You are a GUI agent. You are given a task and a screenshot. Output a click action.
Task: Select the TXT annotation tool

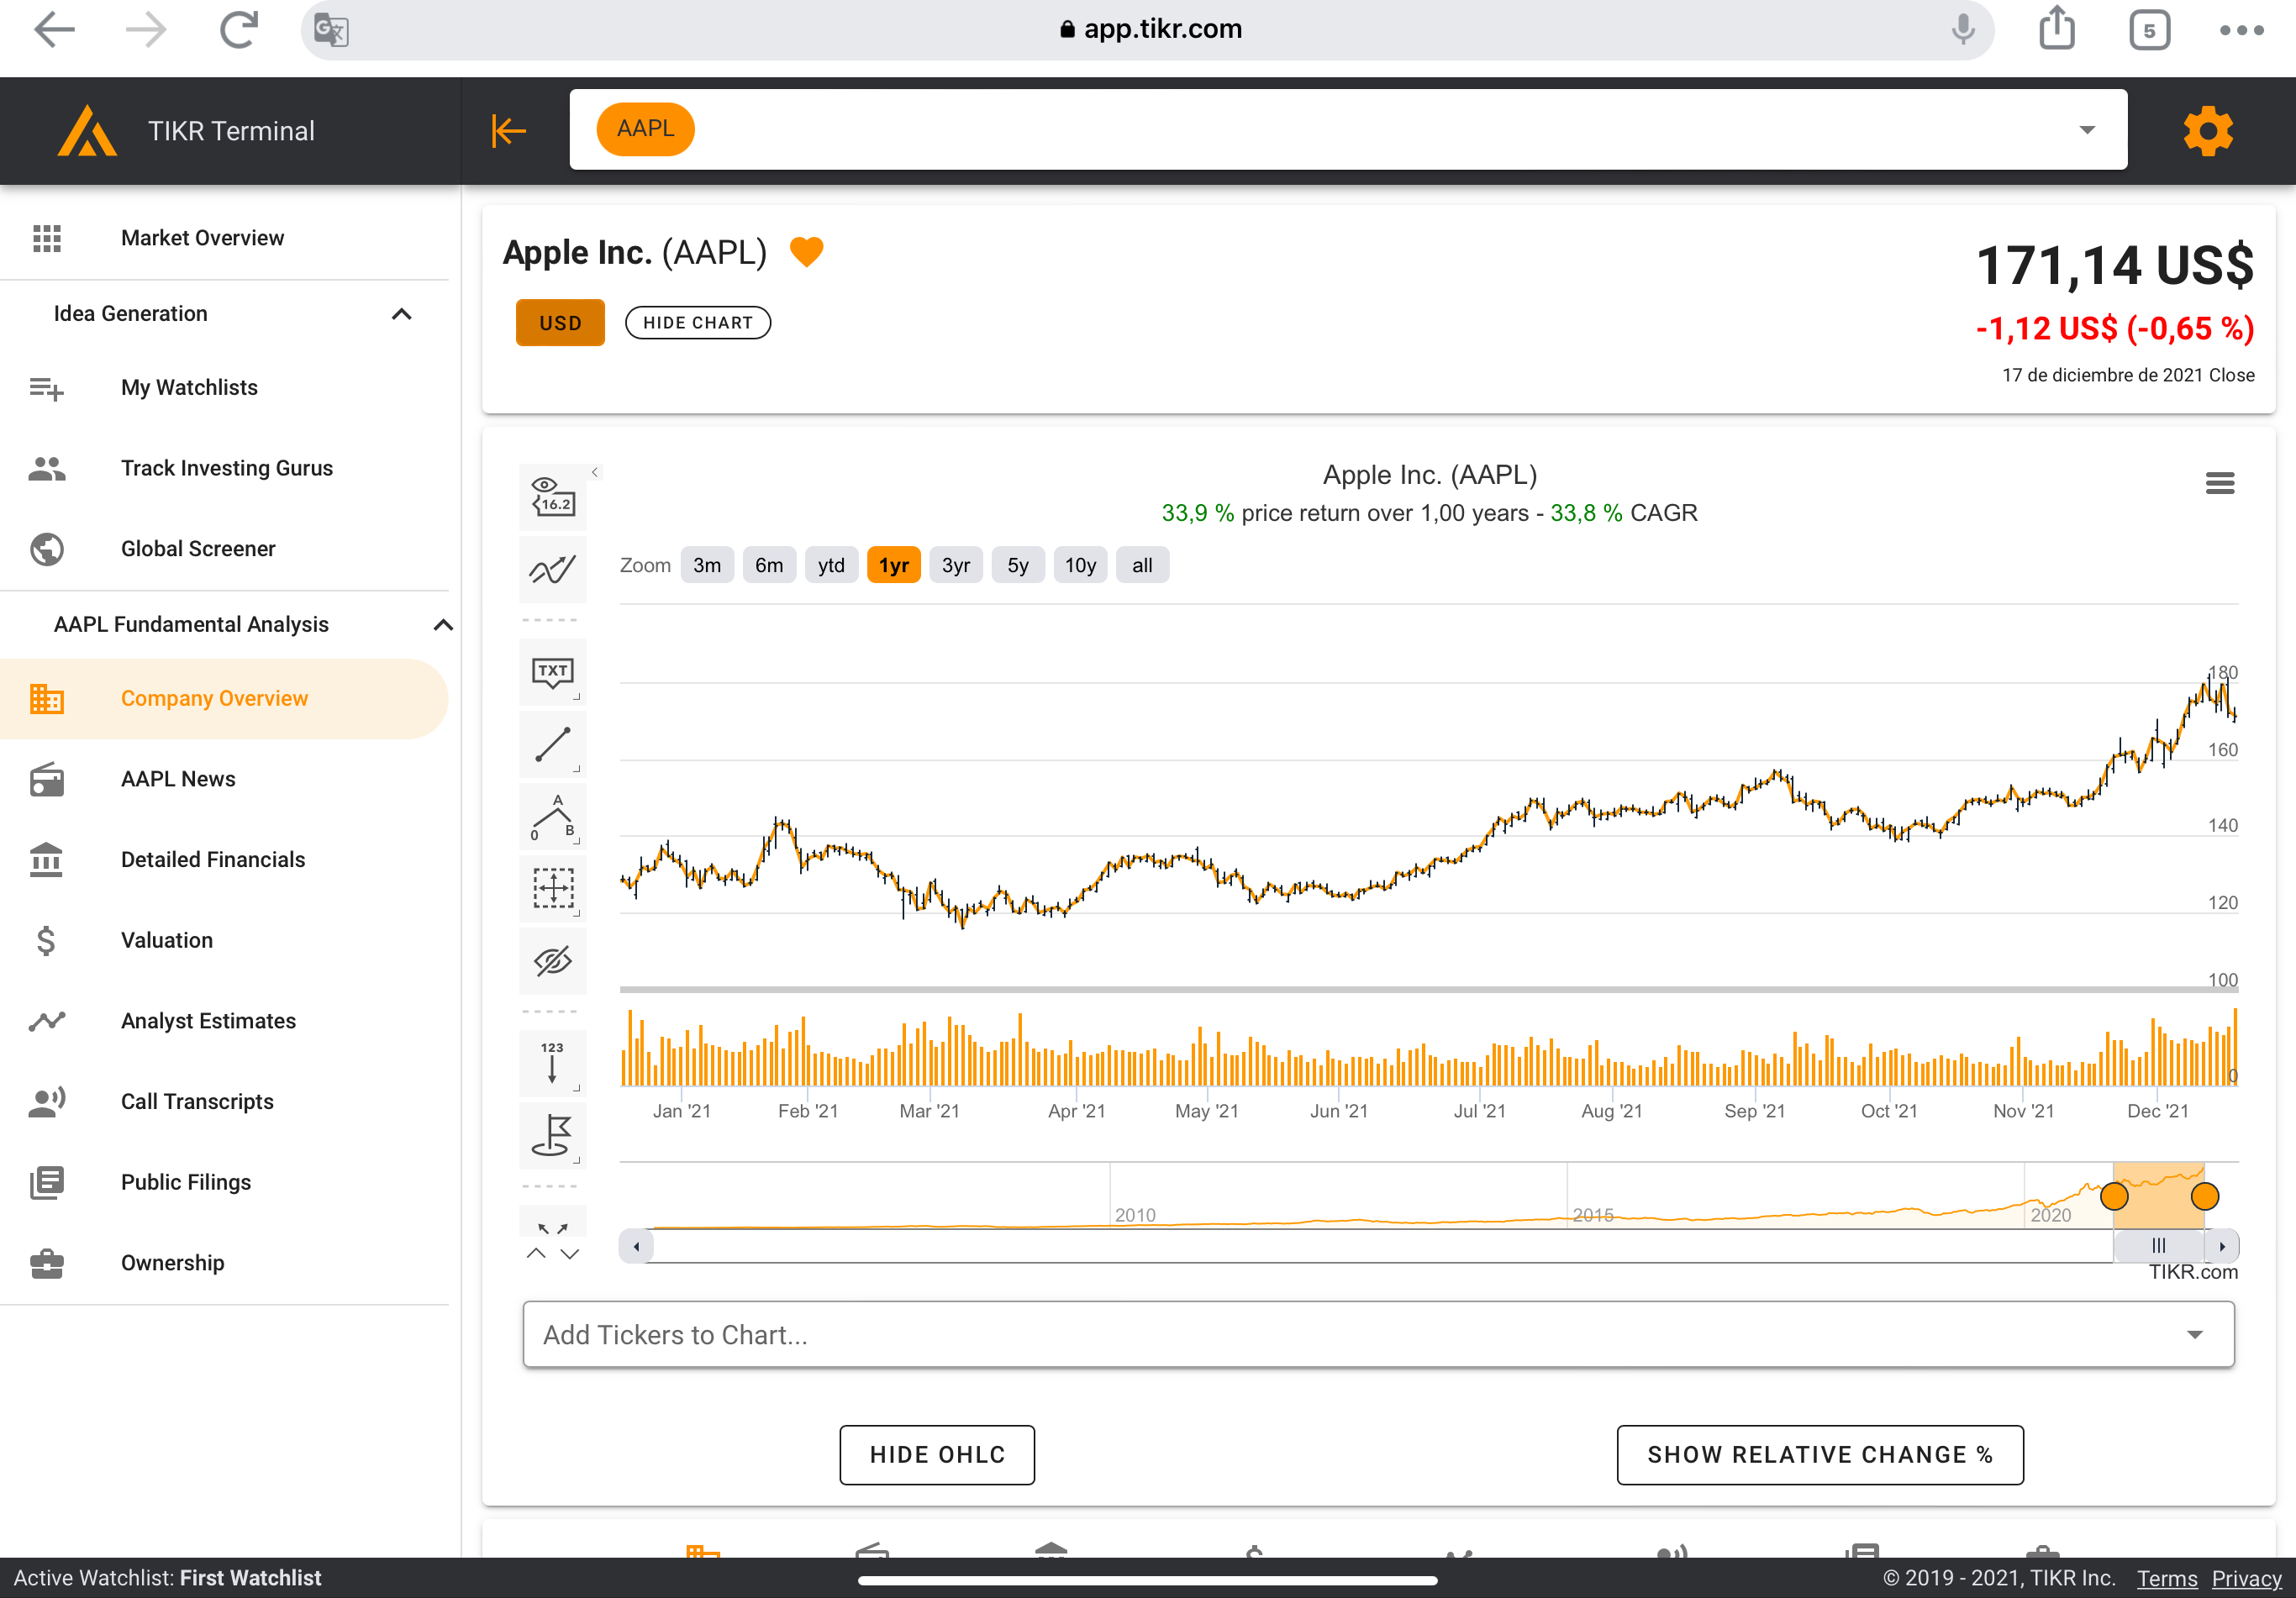552,672
